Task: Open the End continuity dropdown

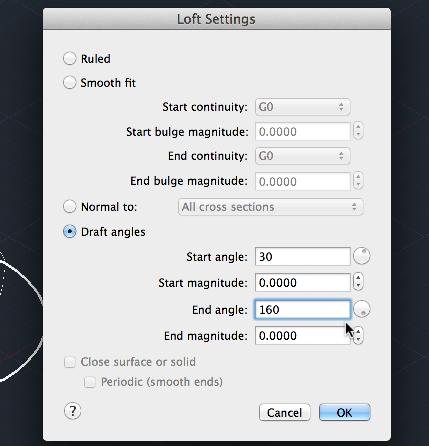Action: click(x=303, y=156)
